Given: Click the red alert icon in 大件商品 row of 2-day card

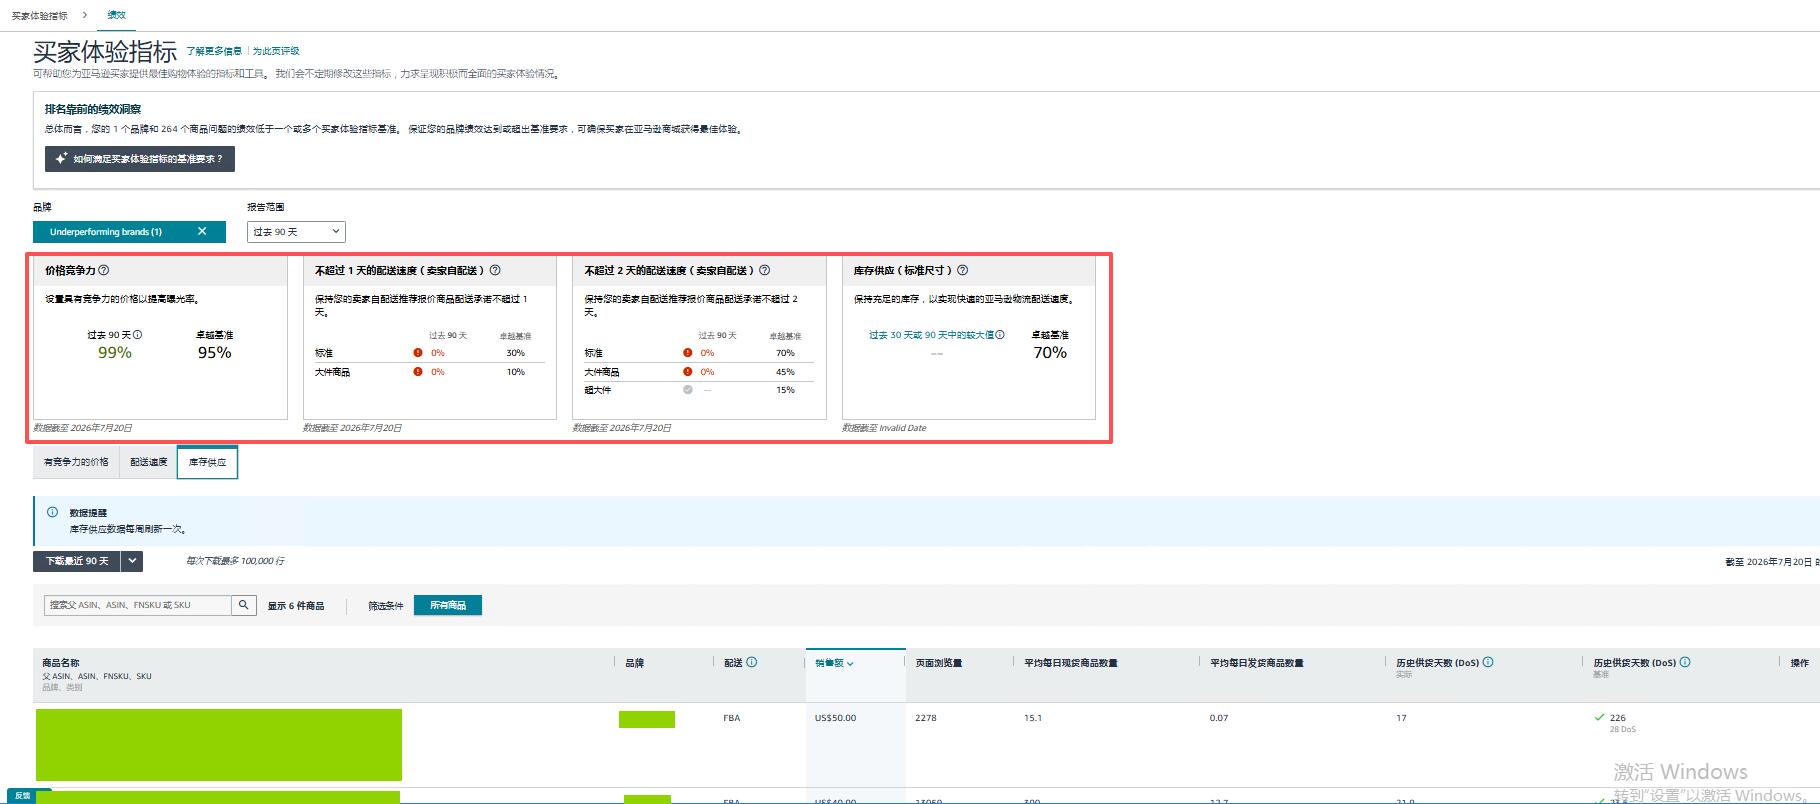Looking at the screenshot, I should (687, 372).
